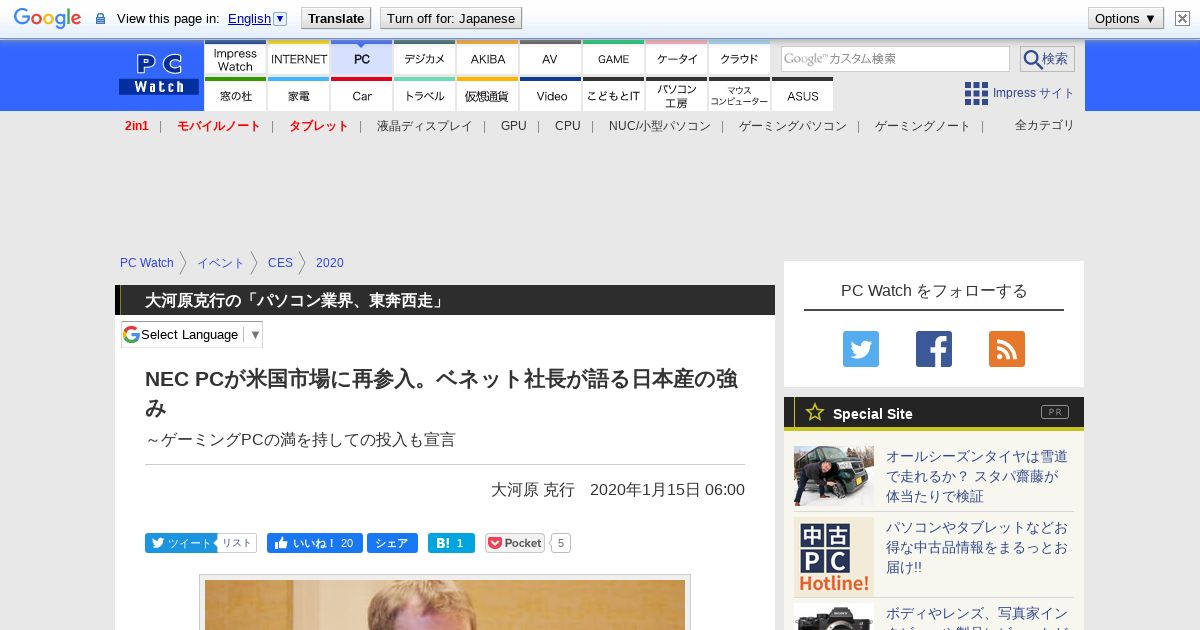
Task: Go to the ゲーミングノート category
Action: click(923, 126)
